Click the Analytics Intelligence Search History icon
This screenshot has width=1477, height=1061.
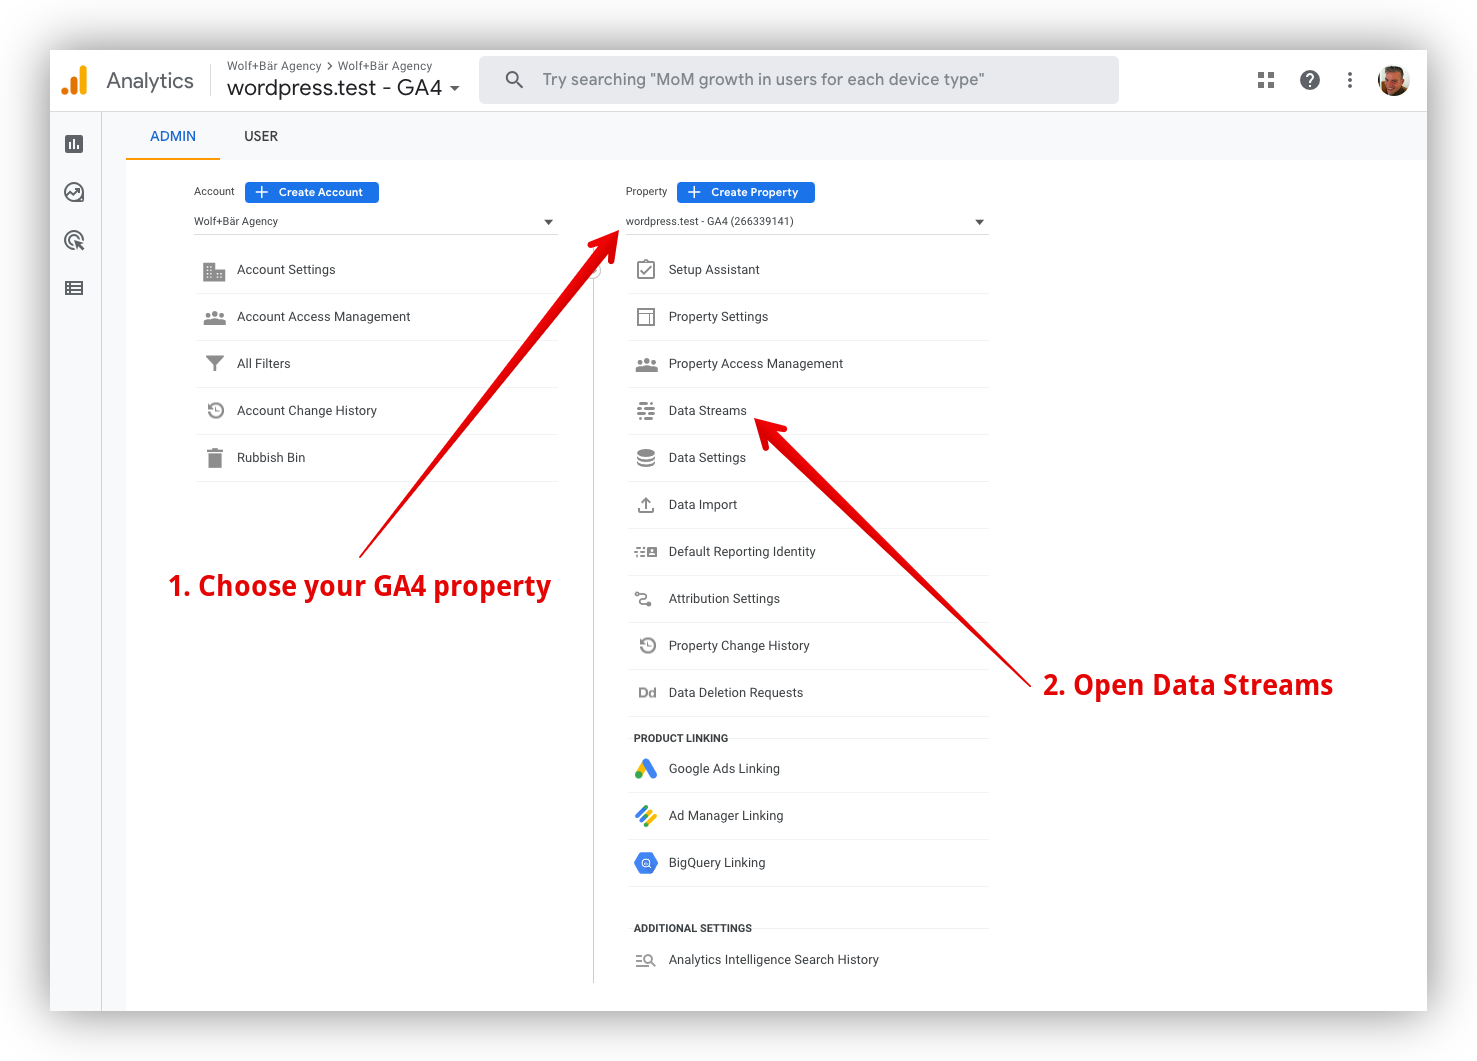coord(645,960)
